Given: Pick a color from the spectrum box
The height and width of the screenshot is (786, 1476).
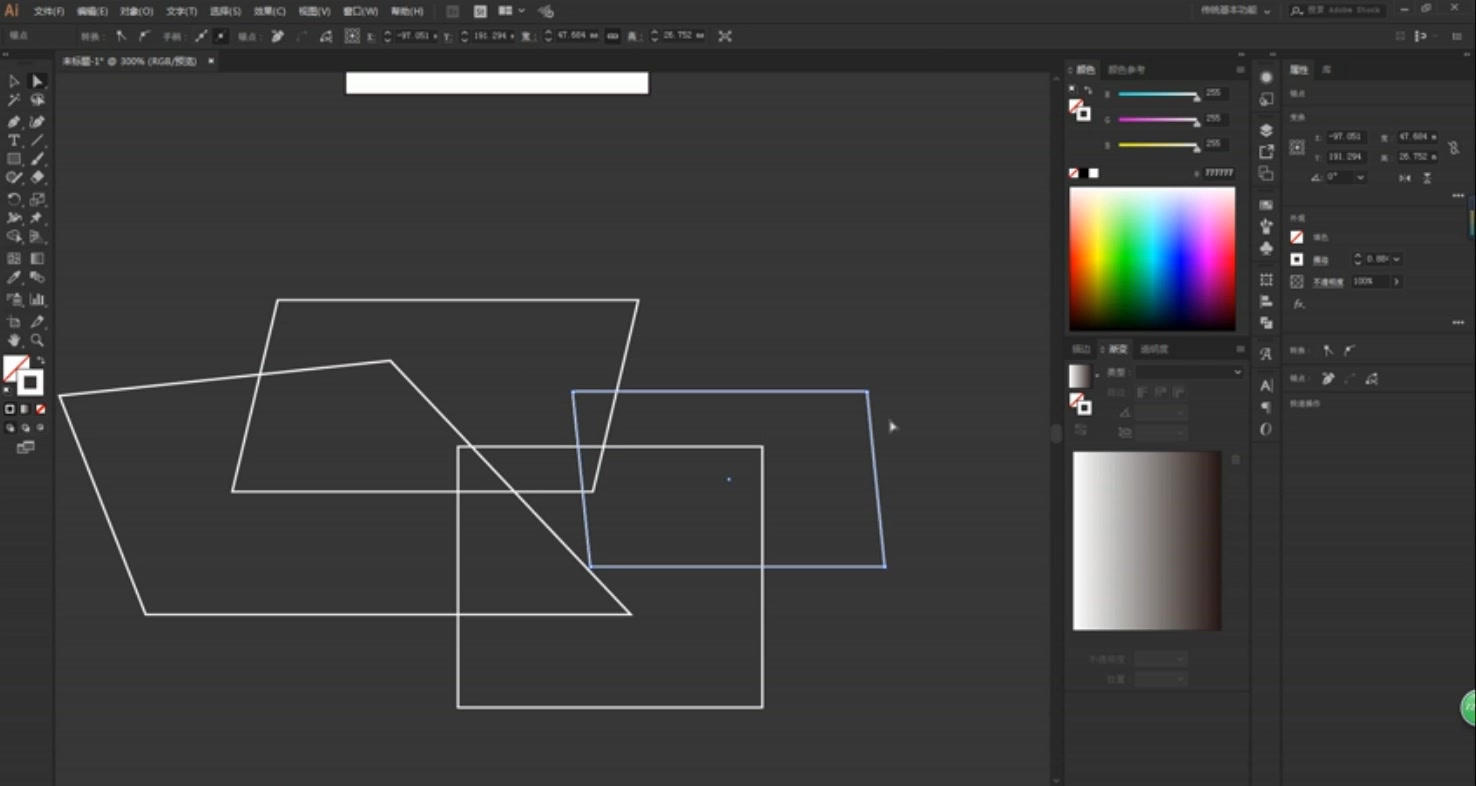Looking at the screenshot, I should (x=1152, y=259).
